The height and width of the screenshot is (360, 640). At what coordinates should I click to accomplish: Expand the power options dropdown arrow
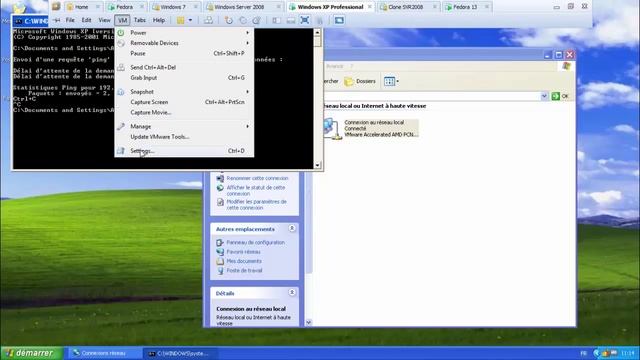[x=190, y=20]
